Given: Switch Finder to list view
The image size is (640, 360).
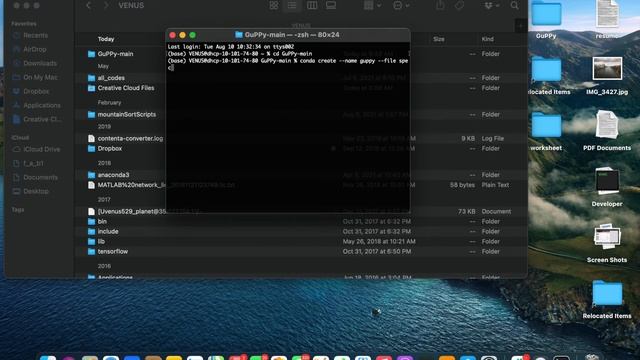Looking at the screenshot, I should (x=292, y=5).
